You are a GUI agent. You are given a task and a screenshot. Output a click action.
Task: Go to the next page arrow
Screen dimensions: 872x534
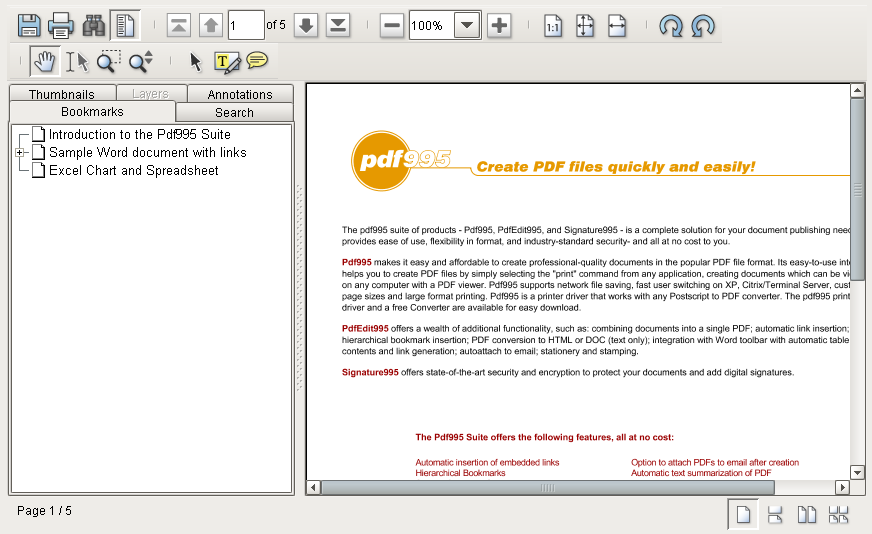[x=306, y=26]
